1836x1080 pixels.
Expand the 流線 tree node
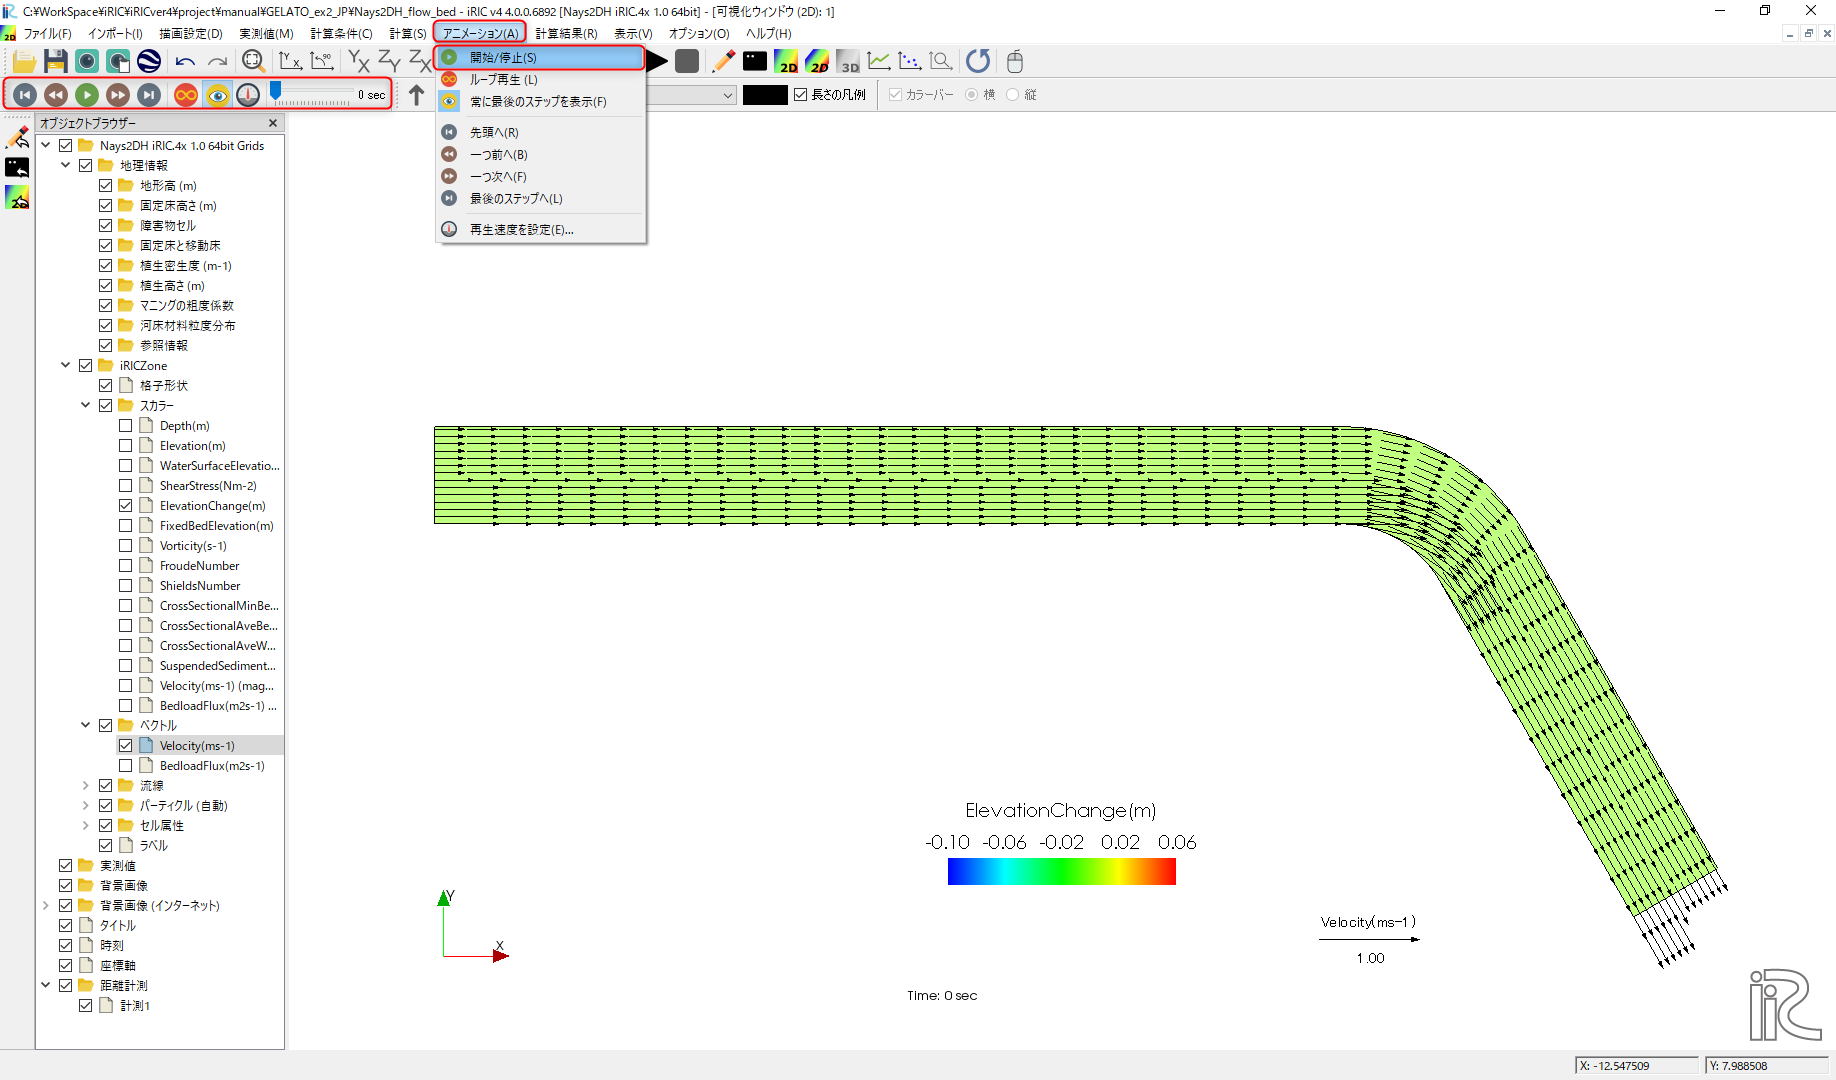pos(86,786)
